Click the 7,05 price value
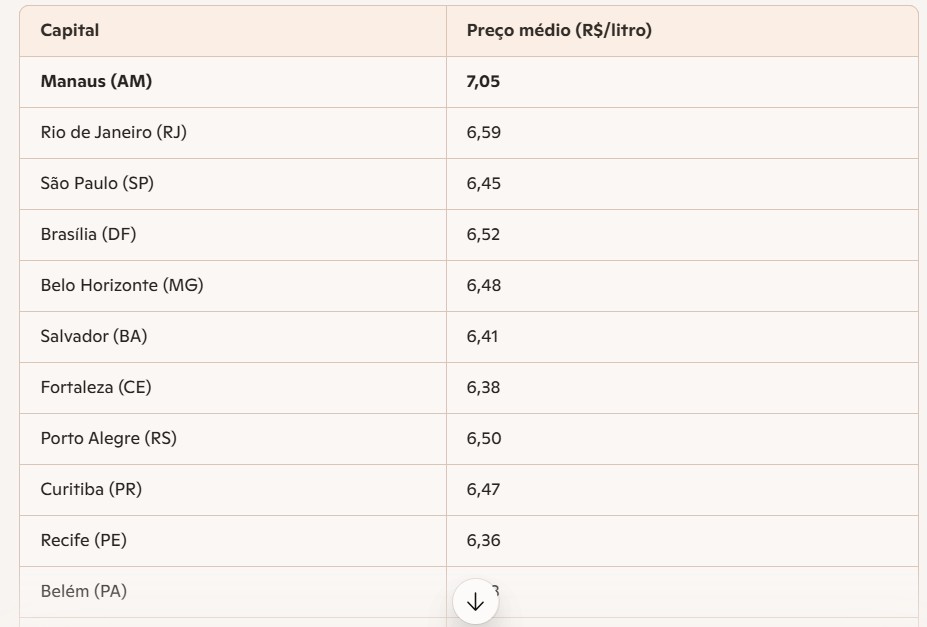927x627 pixels. 483,82
